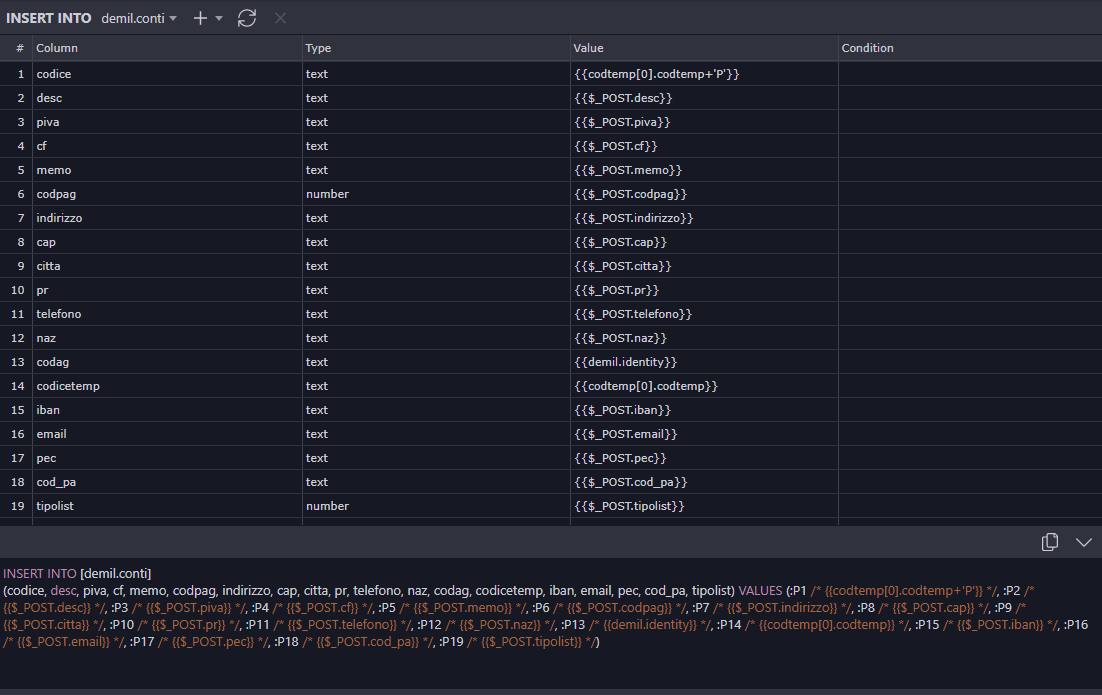The width and height of the screenshot is (1102, 695).
Task: Select row number 19 tipolist
Action: click(x=20, y=506)
